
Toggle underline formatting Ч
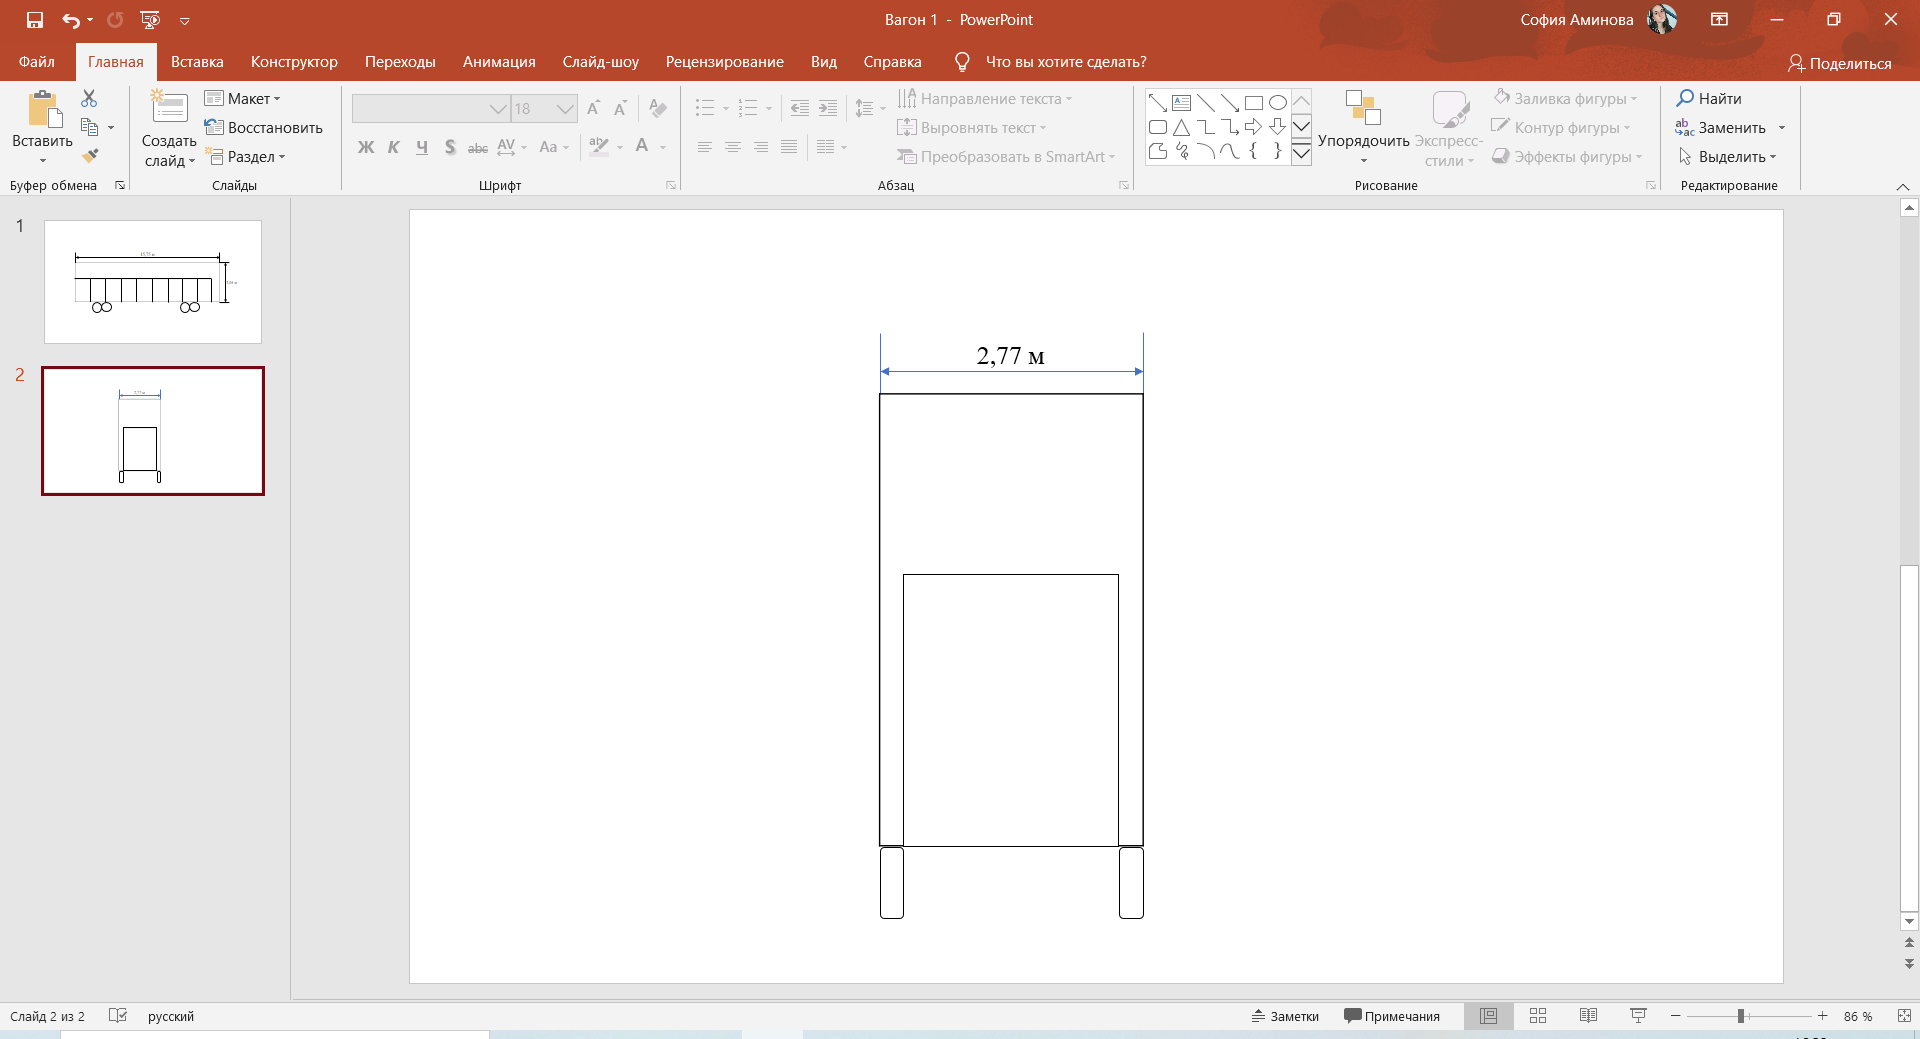[422, 147]
